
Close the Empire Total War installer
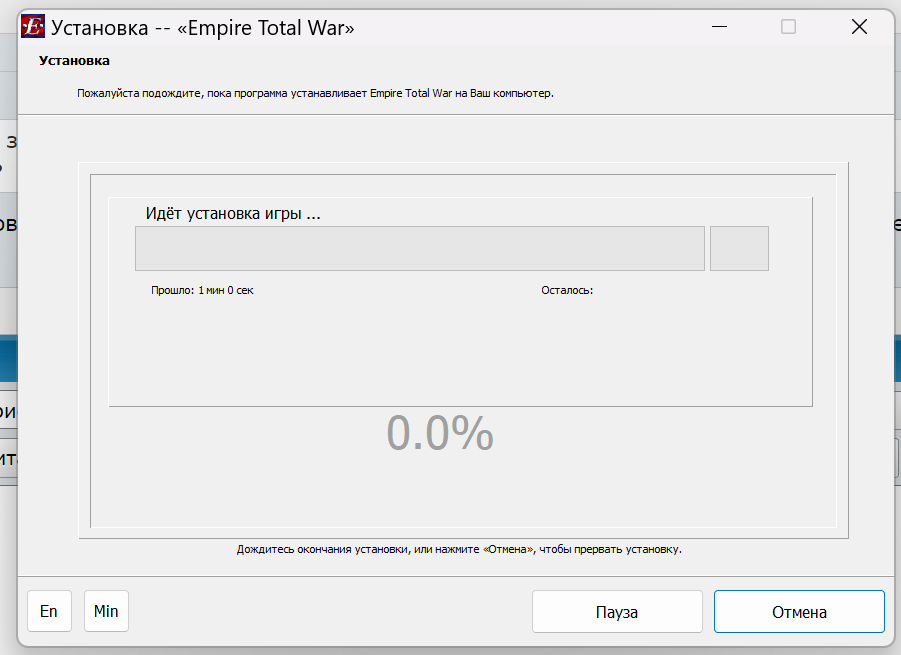[858, 27]
